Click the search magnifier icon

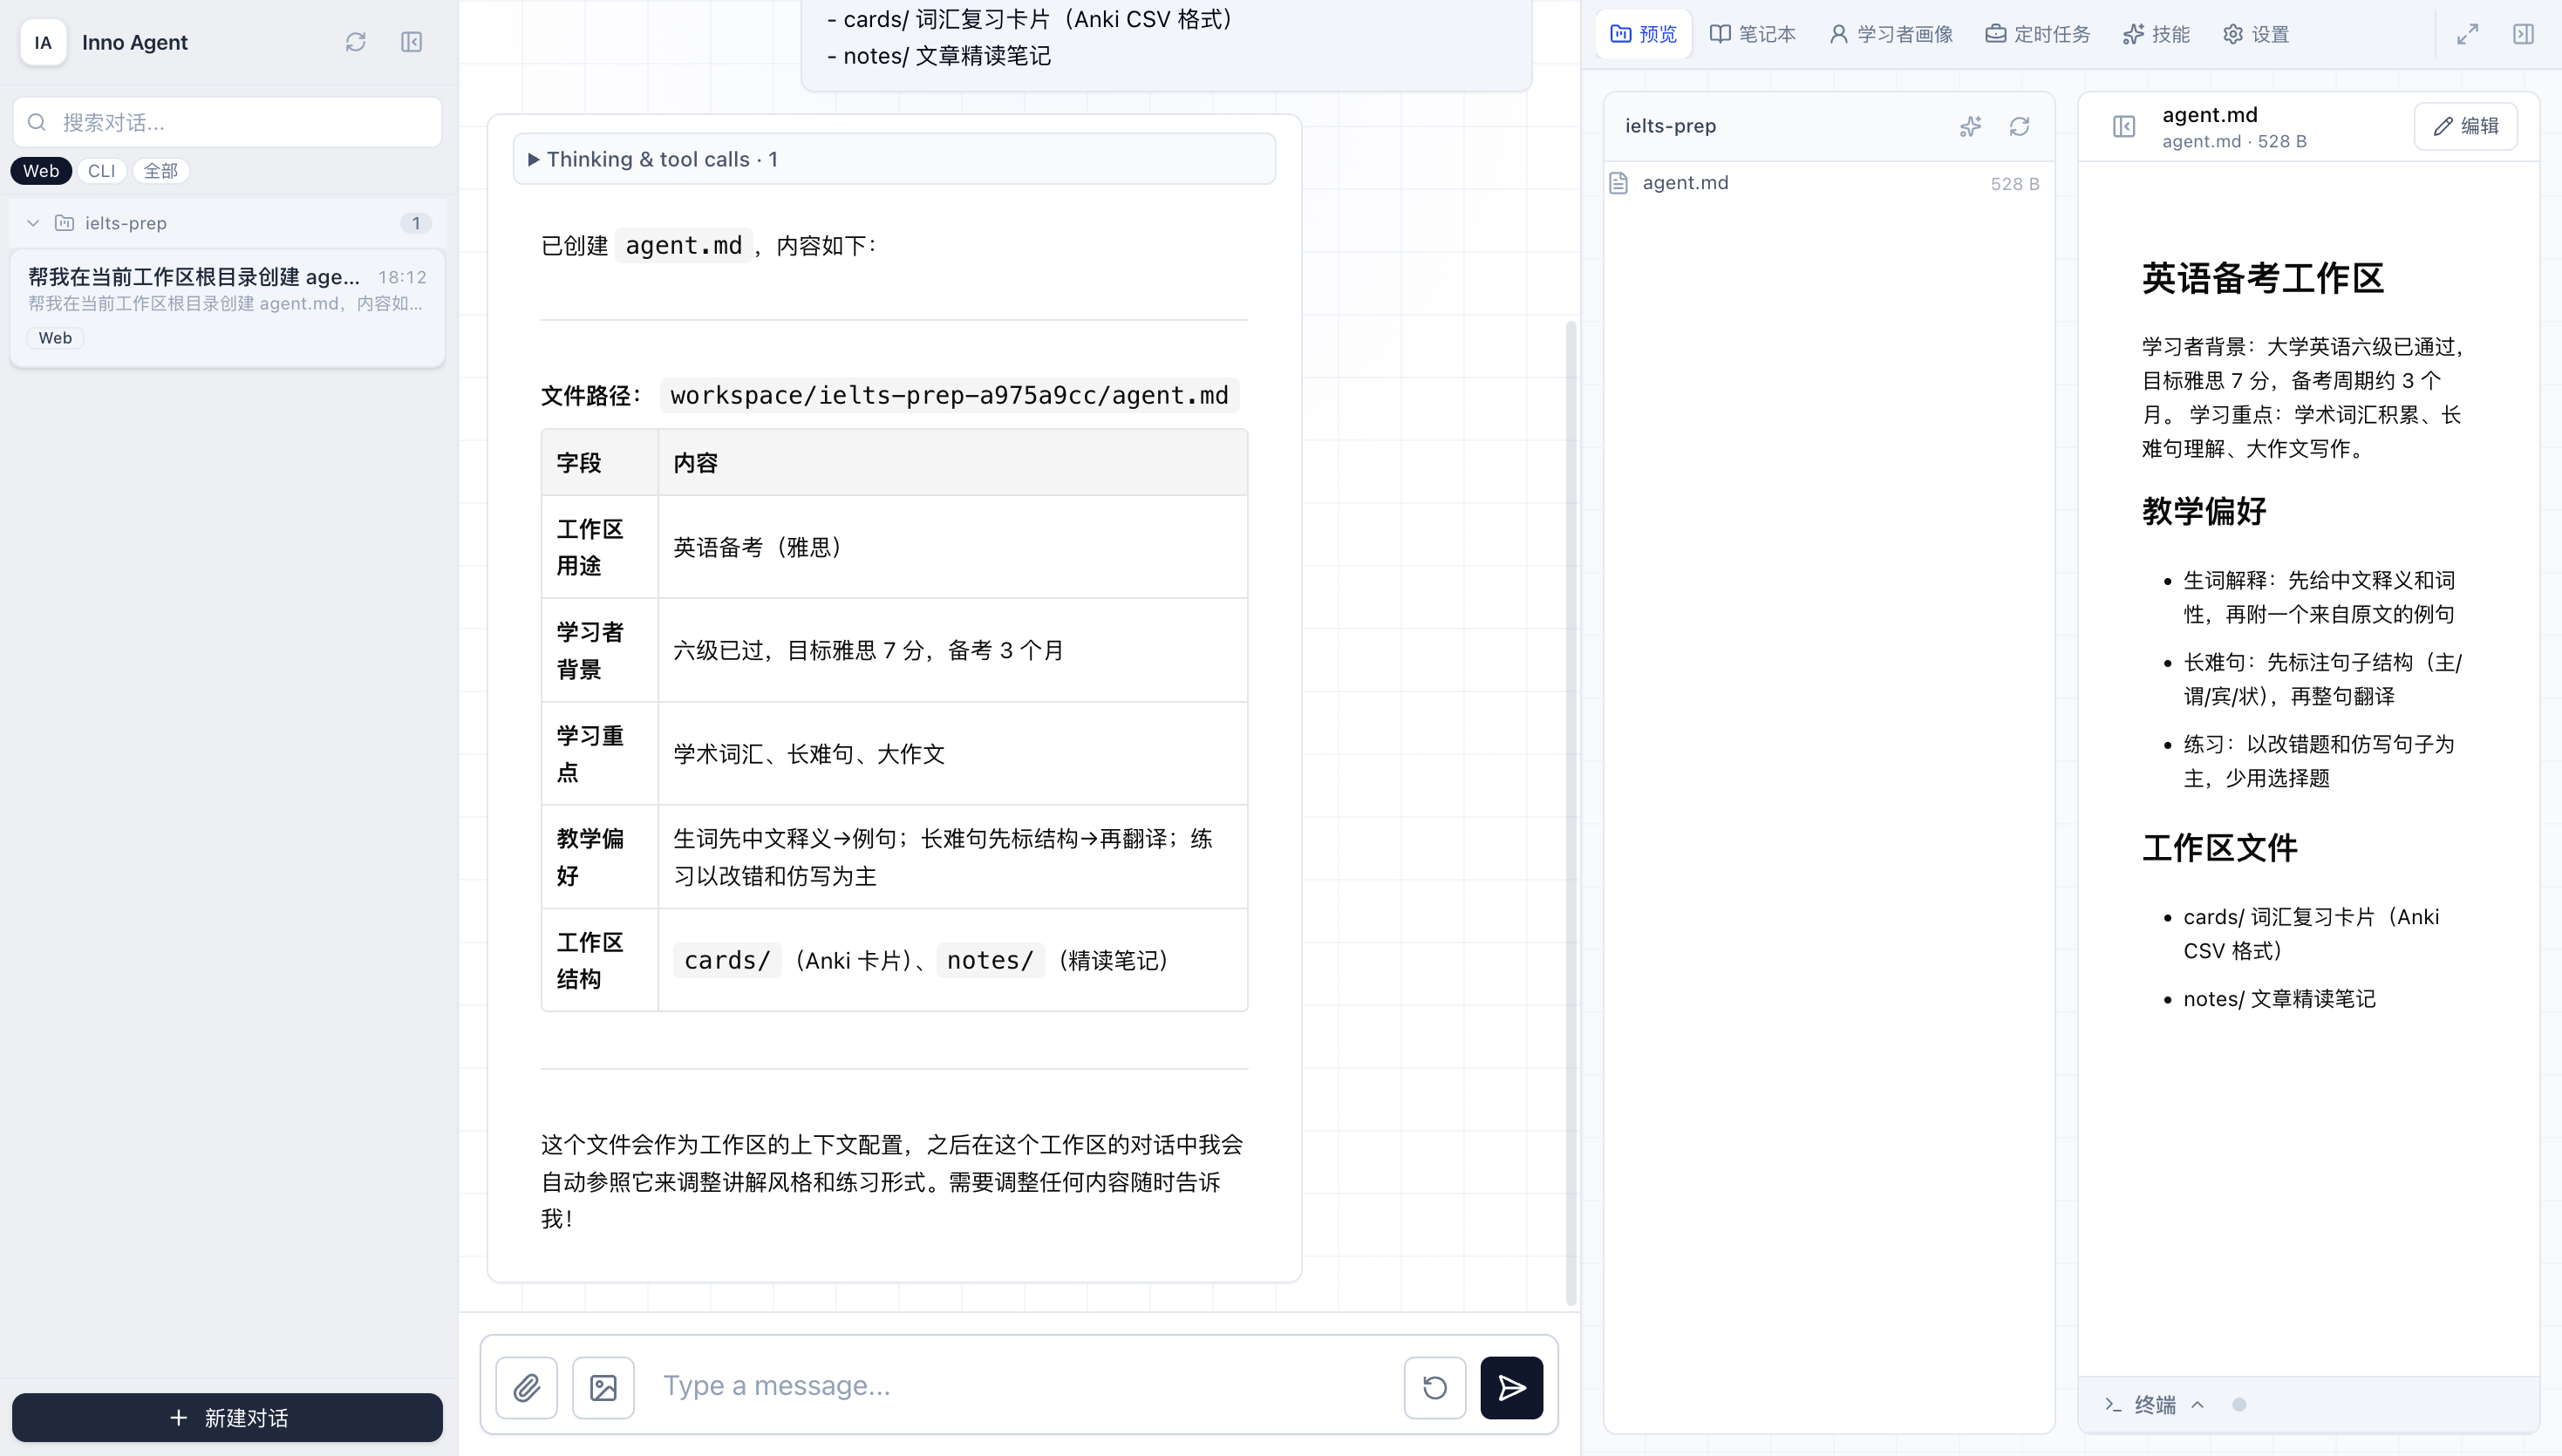coord(37,122)
